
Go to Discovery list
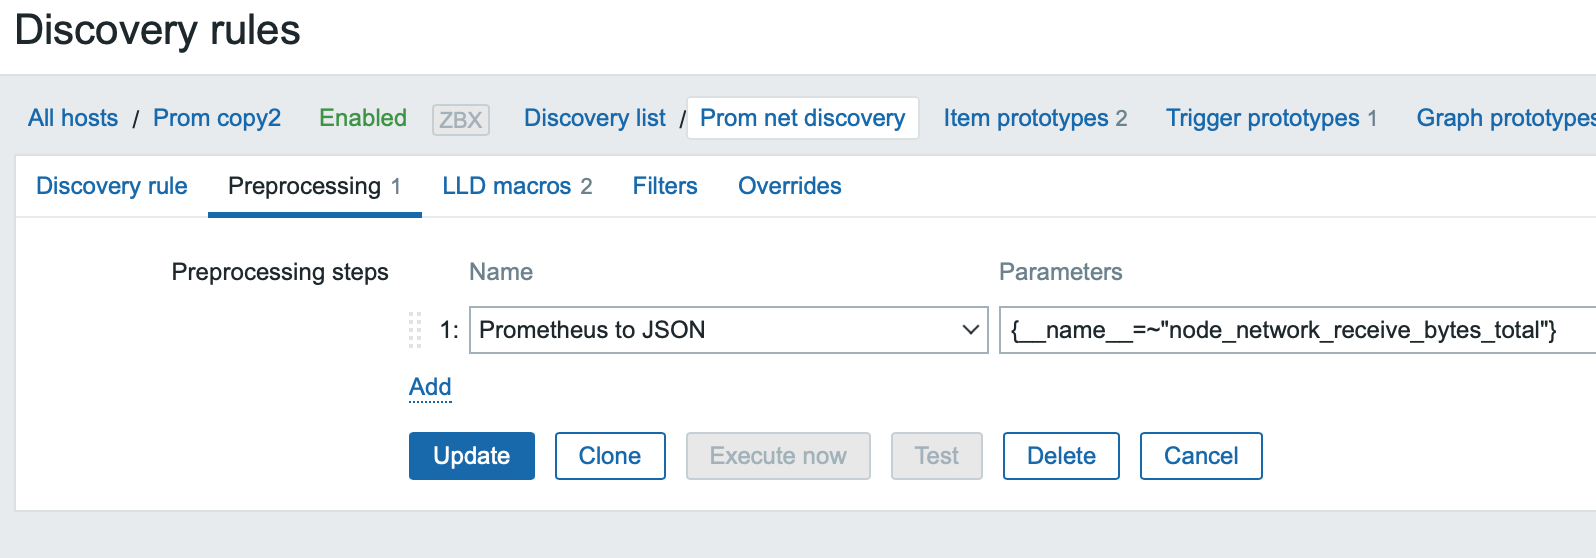[x=595, y=118]
